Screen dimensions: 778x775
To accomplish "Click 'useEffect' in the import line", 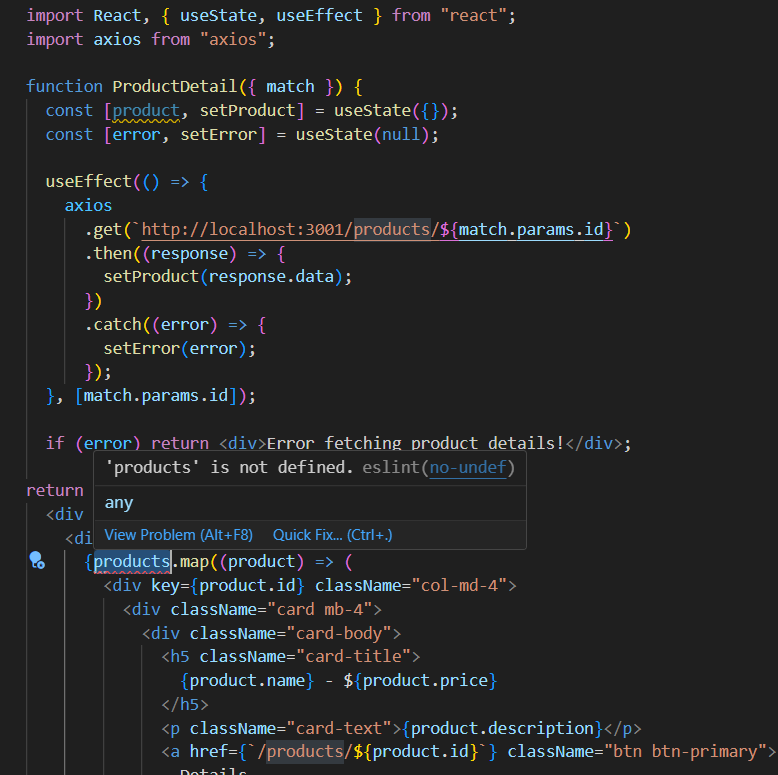I will 319,15.
